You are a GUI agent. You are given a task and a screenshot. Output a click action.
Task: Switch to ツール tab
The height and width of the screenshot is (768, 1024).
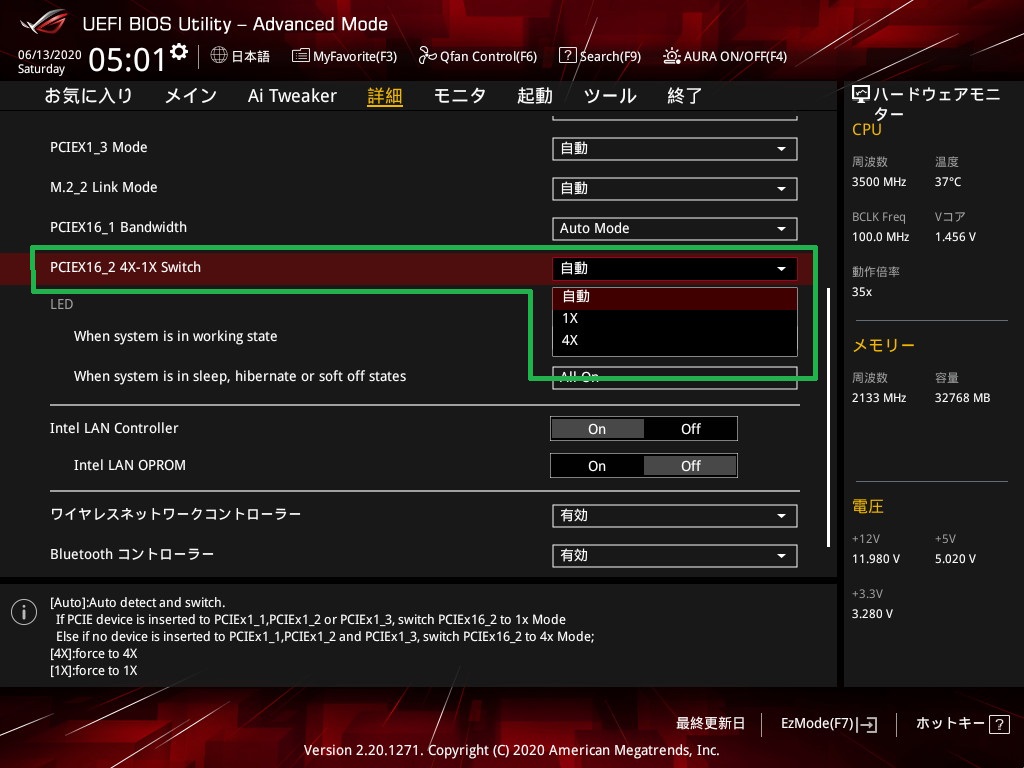tap(610, 96)
